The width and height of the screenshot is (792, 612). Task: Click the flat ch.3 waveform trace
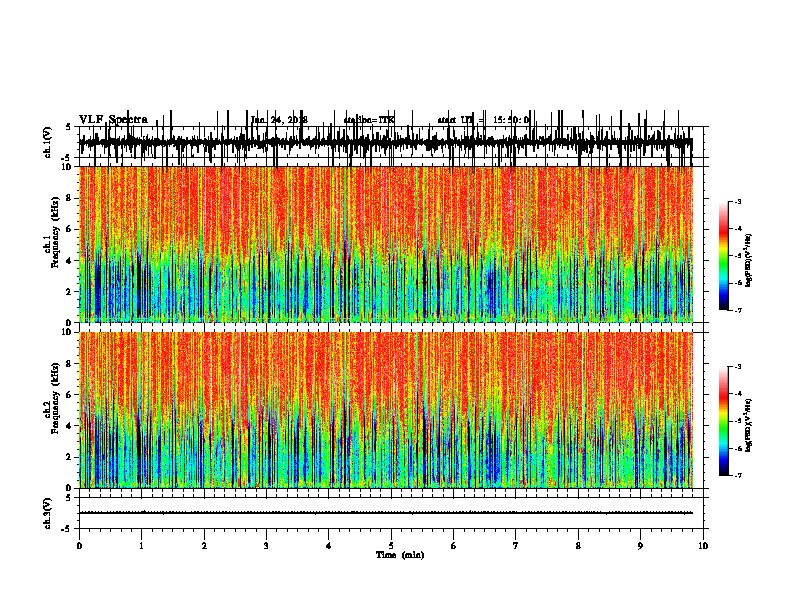coord(386,513)
